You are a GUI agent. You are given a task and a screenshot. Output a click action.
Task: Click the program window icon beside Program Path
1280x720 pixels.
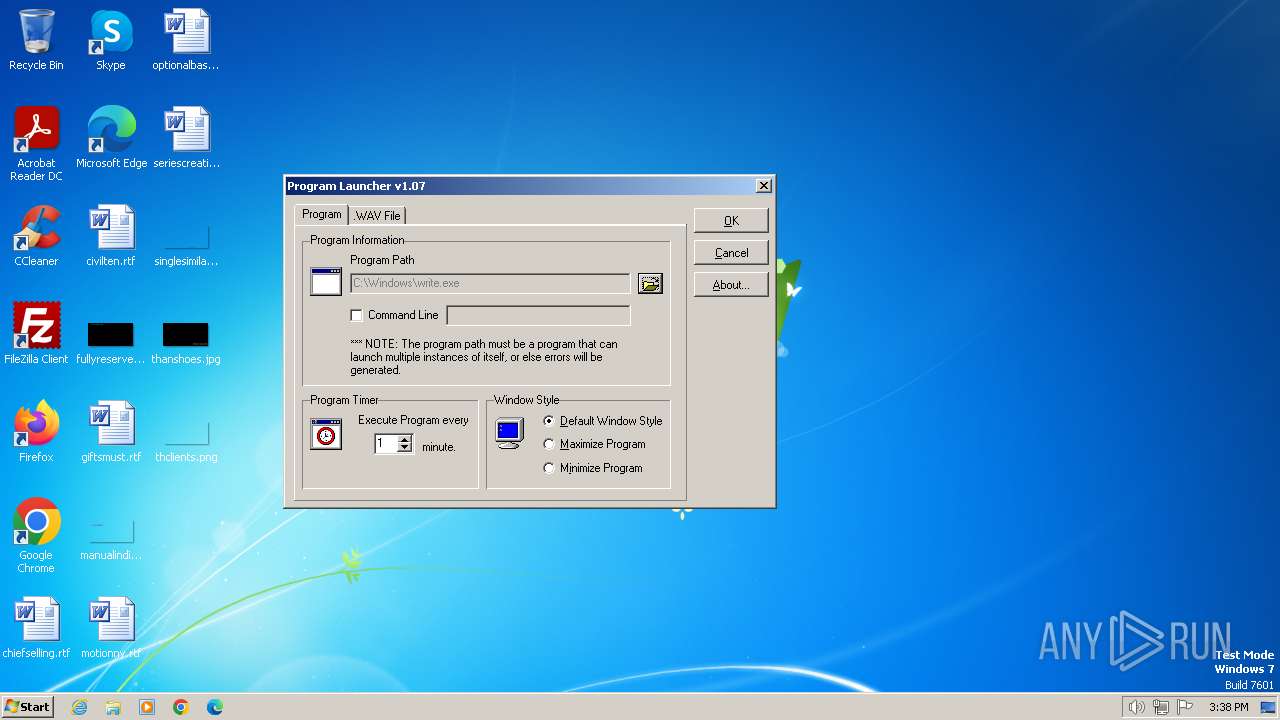pyautogui.click(x=326, y=282)
